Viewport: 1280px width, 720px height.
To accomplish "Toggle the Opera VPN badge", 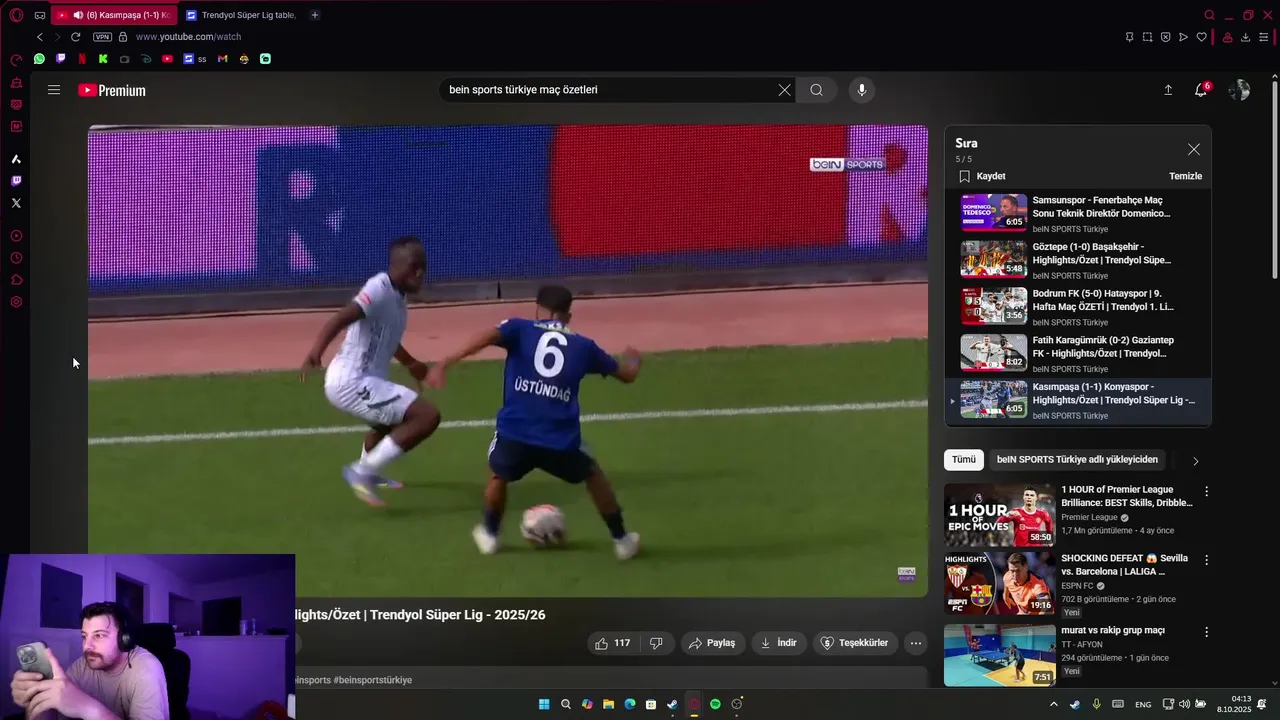I will pyautogui.click(x=102, y=37).
